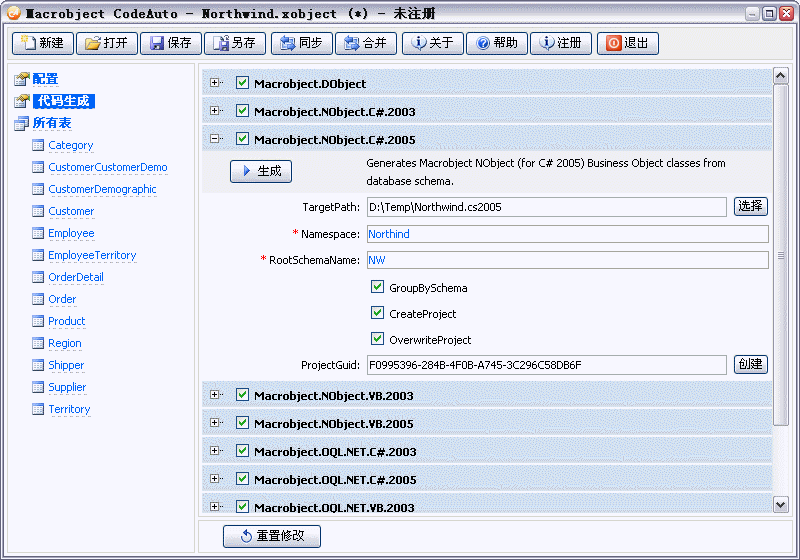Collapse Macrobject.NObject.C#.2005 section

click(x=215, y=139)
